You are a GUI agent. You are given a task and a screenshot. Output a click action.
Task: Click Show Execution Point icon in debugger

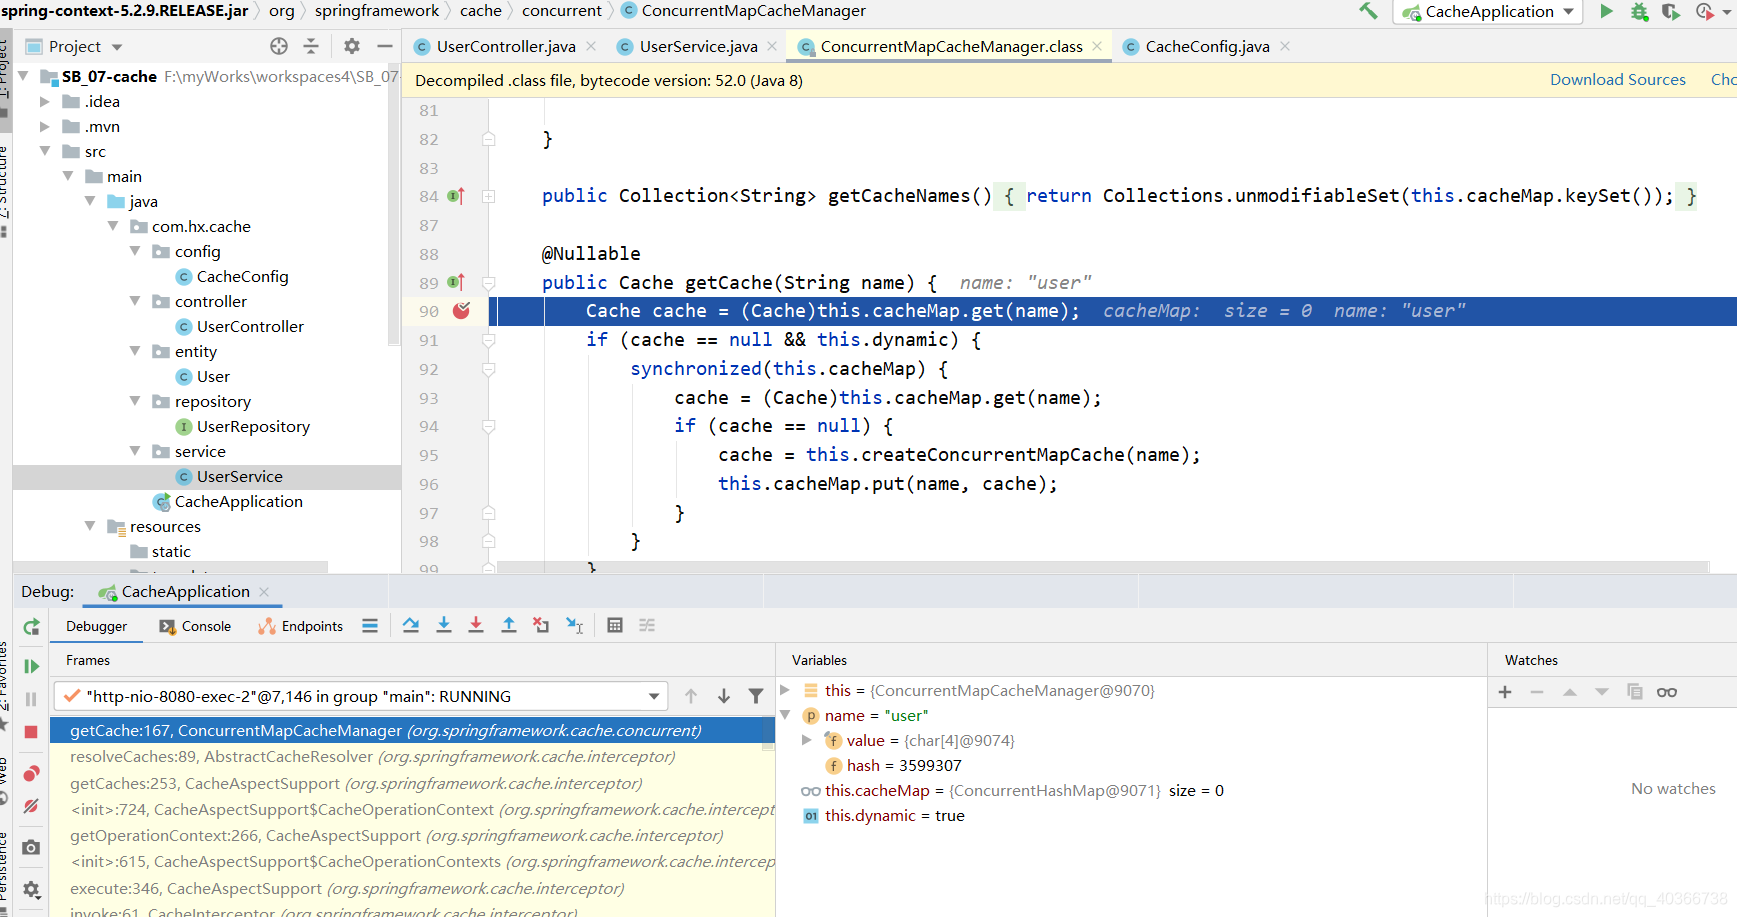pyautogui.click(x=370, y=625)
